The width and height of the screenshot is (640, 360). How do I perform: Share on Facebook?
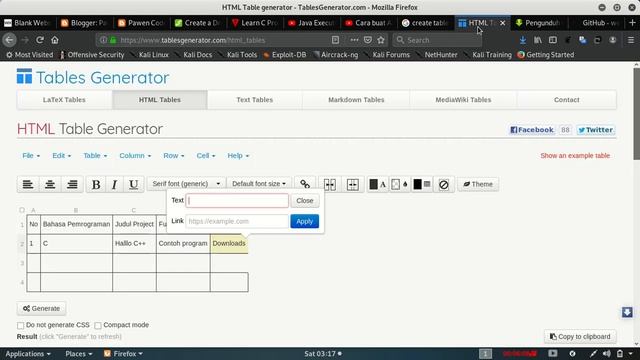[x=532, y=130]
